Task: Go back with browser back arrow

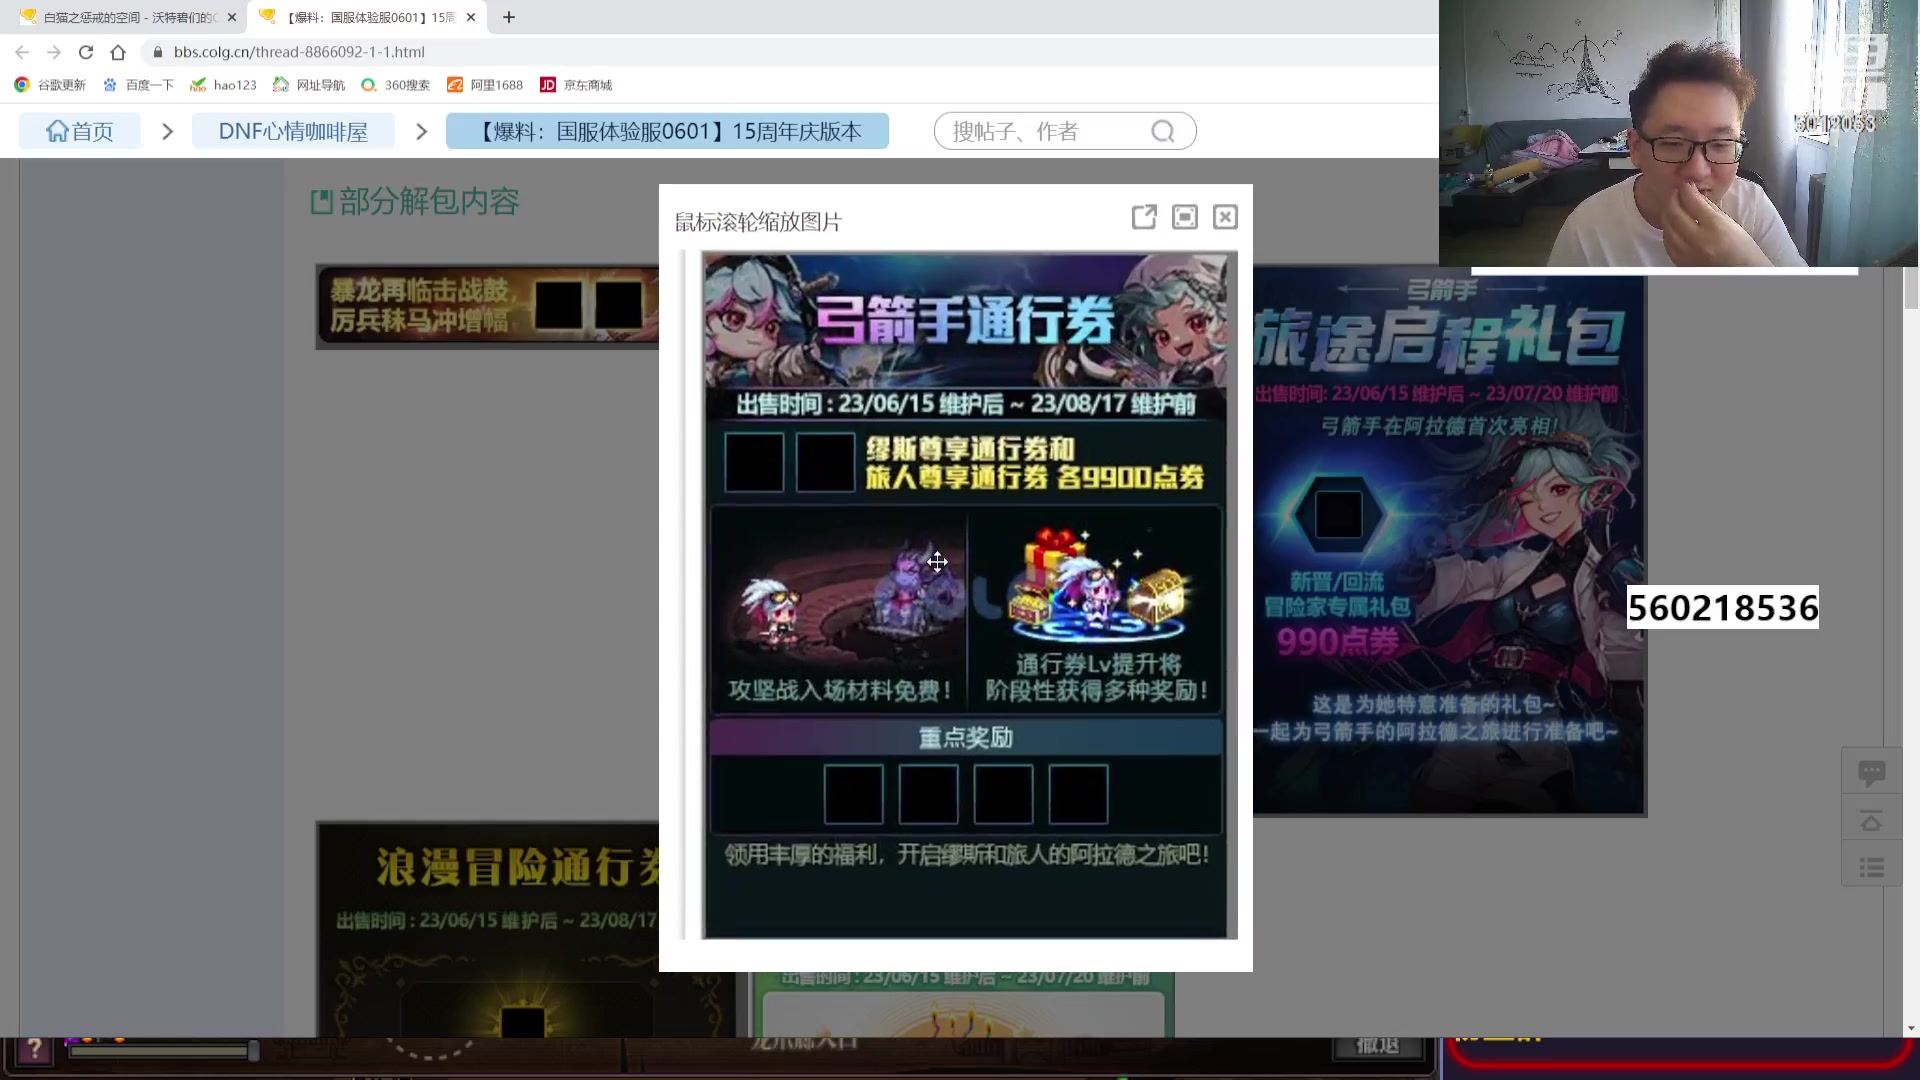Action: click(x=22, y=52)
